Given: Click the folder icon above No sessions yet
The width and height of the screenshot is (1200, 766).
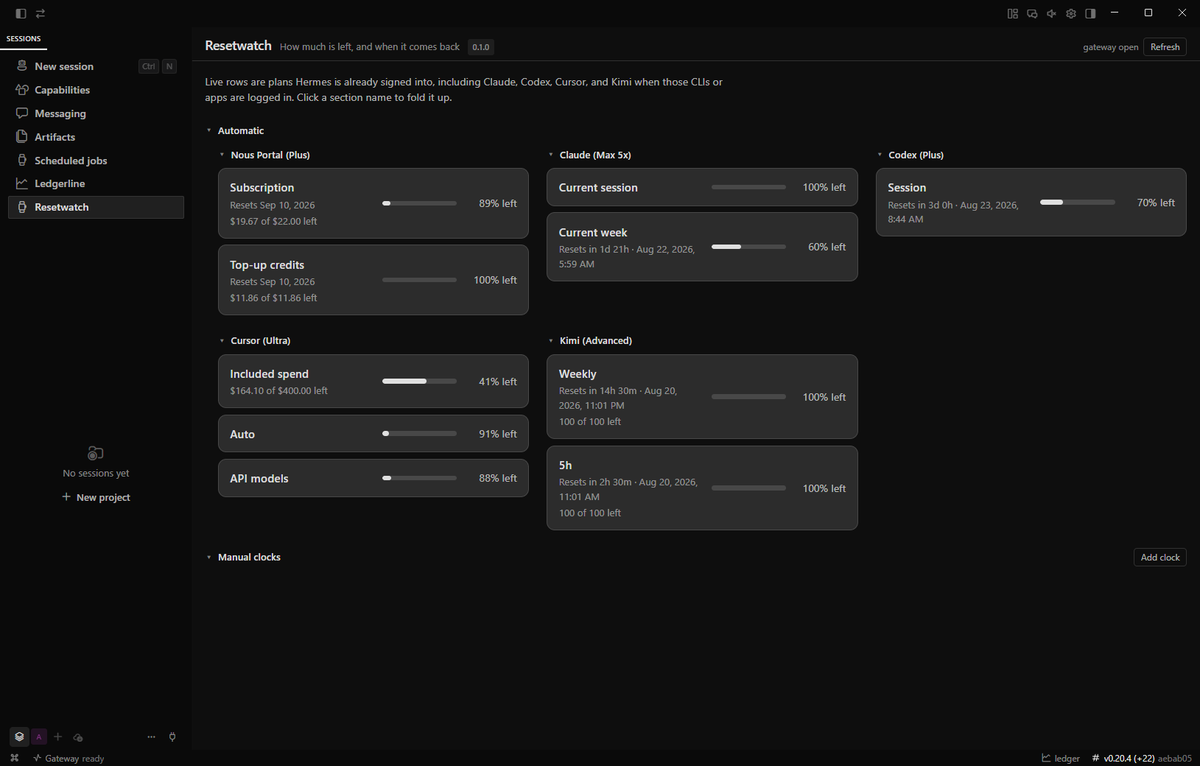Looking at the screenshot, I should (x=96, y=453).
